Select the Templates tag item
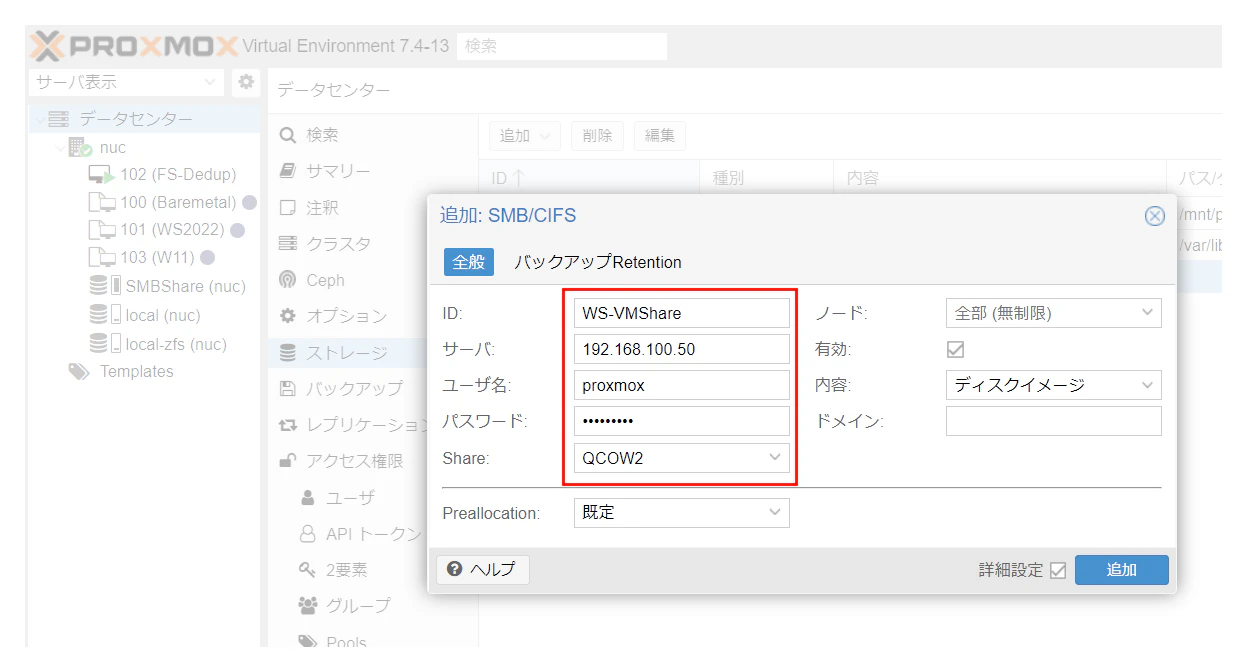The image size is (1247, 672). [121, 371]
